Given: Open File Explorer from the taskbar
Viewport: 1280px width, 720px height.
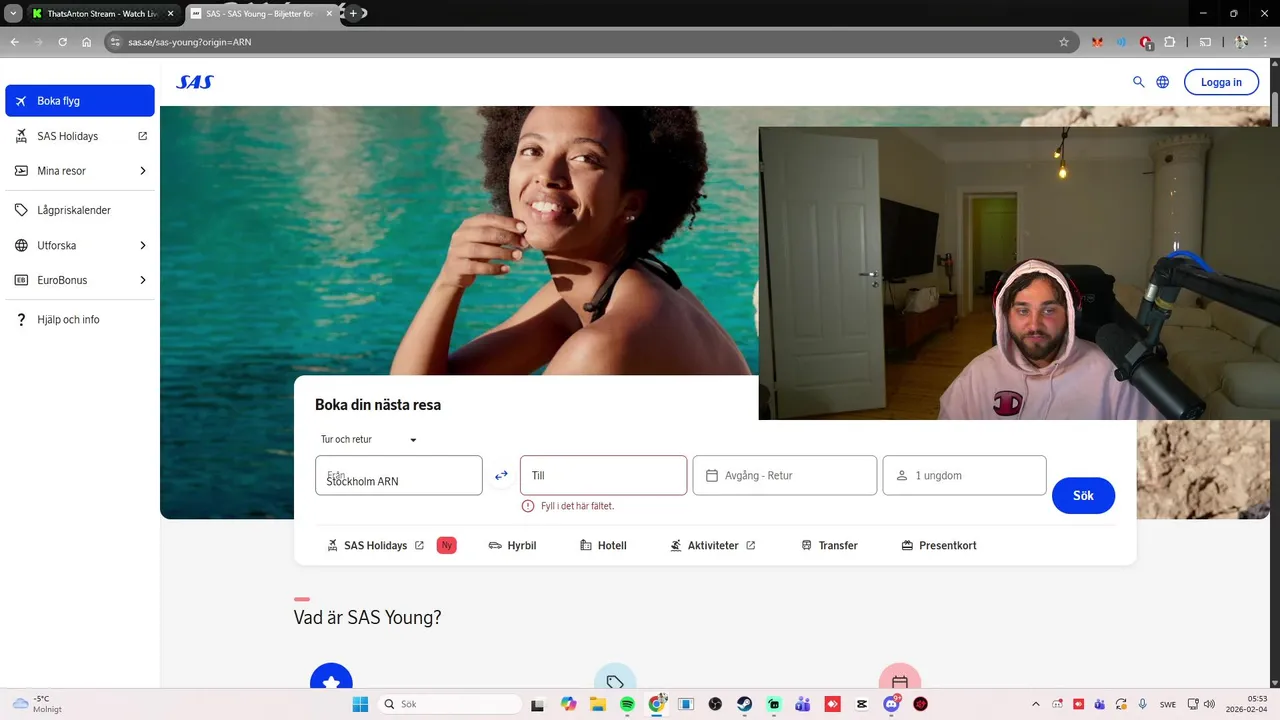Looking at the screenshot, I should point(598,704).
